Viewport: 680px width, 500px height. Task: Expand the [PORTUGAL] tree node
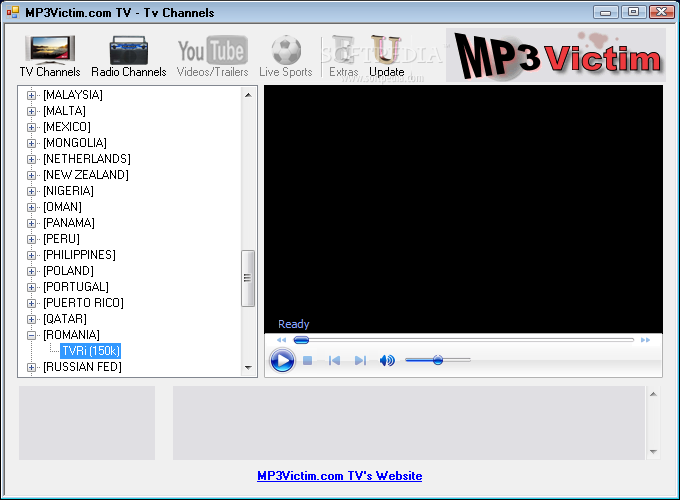(x=31, y=287)
